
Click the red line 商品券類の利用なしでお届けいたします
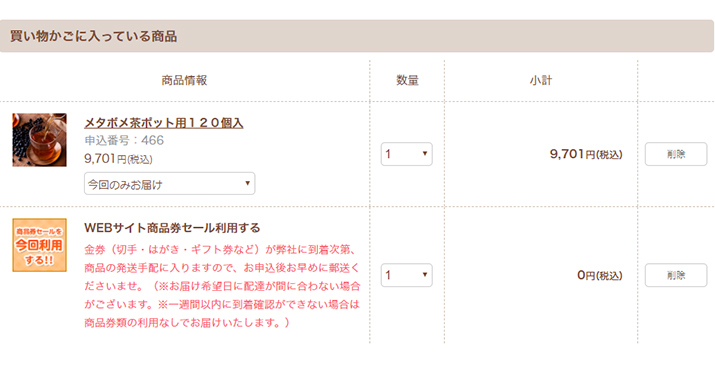[187, 322]
